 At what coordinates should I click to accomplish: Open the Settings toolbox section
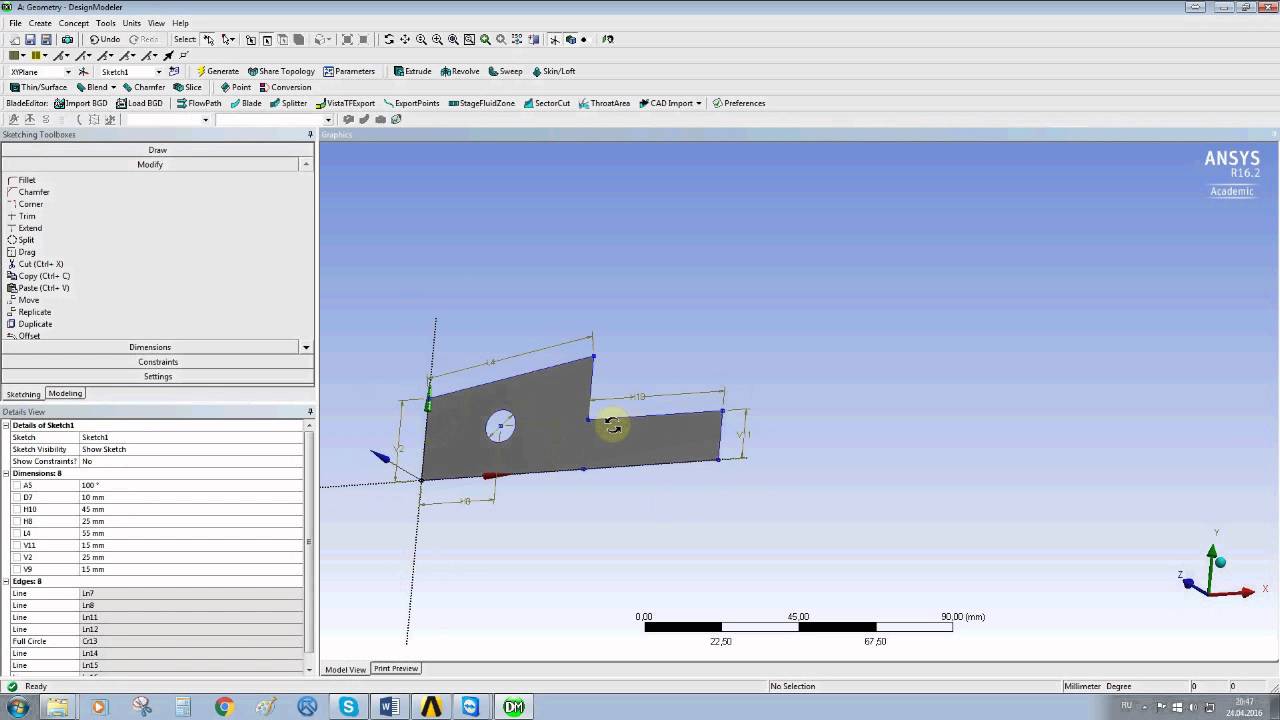pos(157,377)
